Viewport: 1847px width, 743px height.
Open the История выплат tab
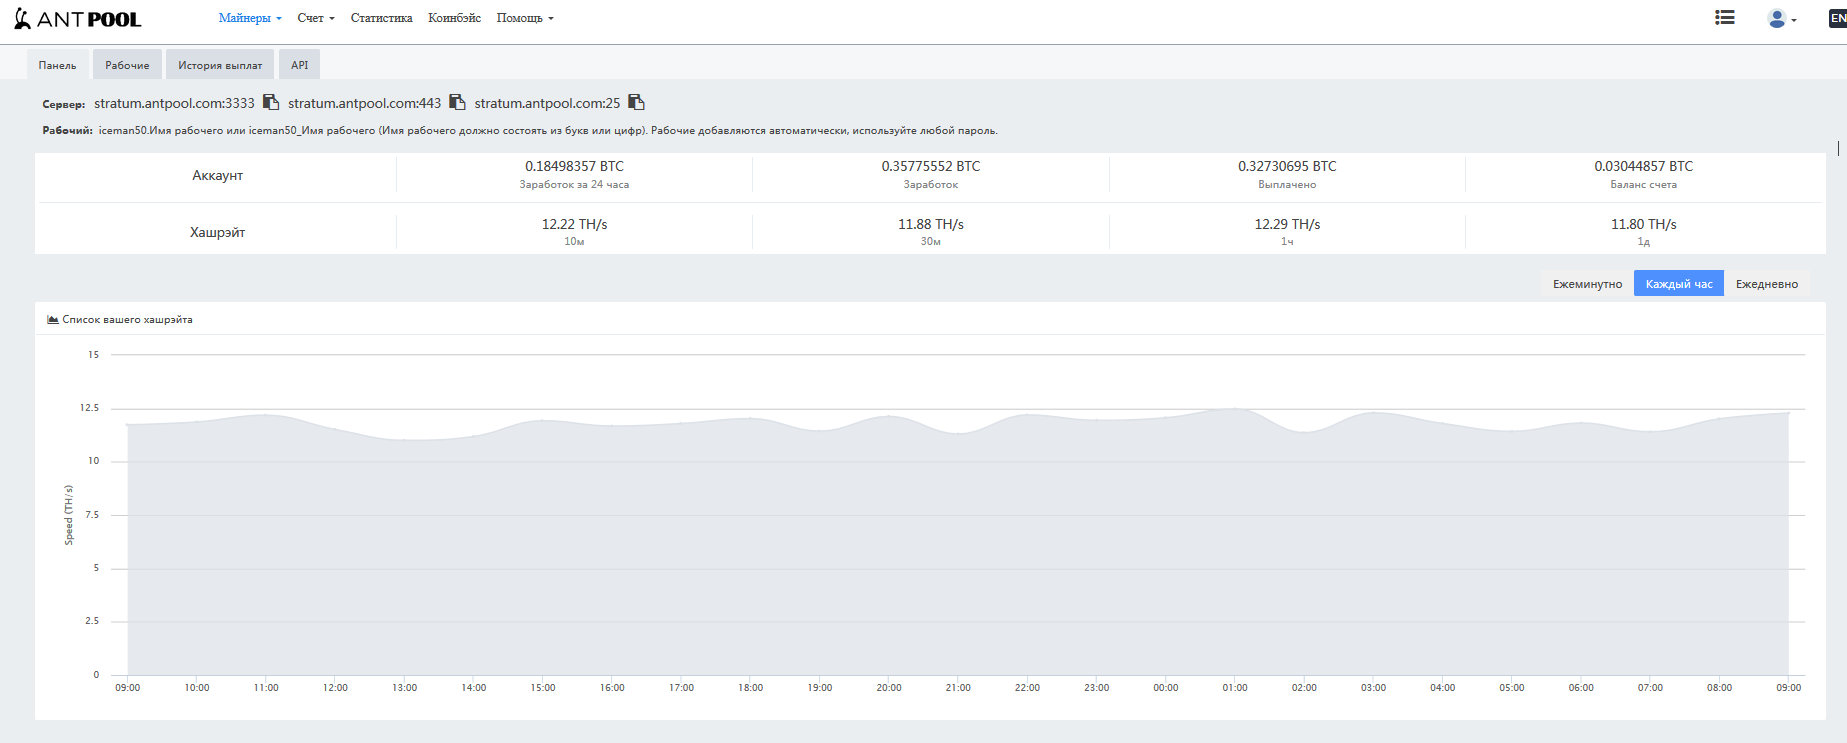220,65
